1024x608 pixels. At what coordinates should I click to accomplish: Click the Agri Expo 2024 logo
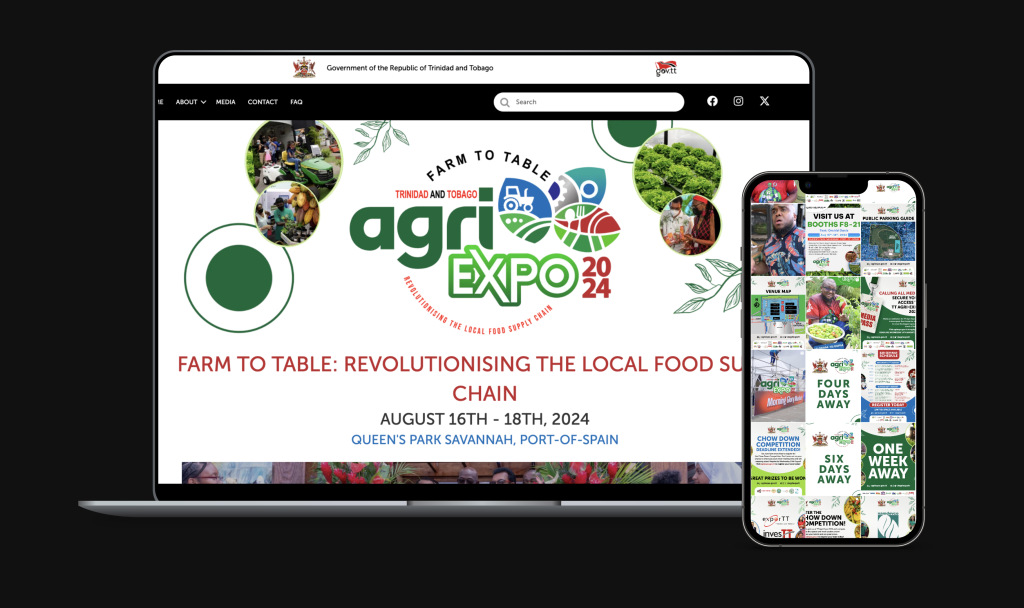coord(485,242)
